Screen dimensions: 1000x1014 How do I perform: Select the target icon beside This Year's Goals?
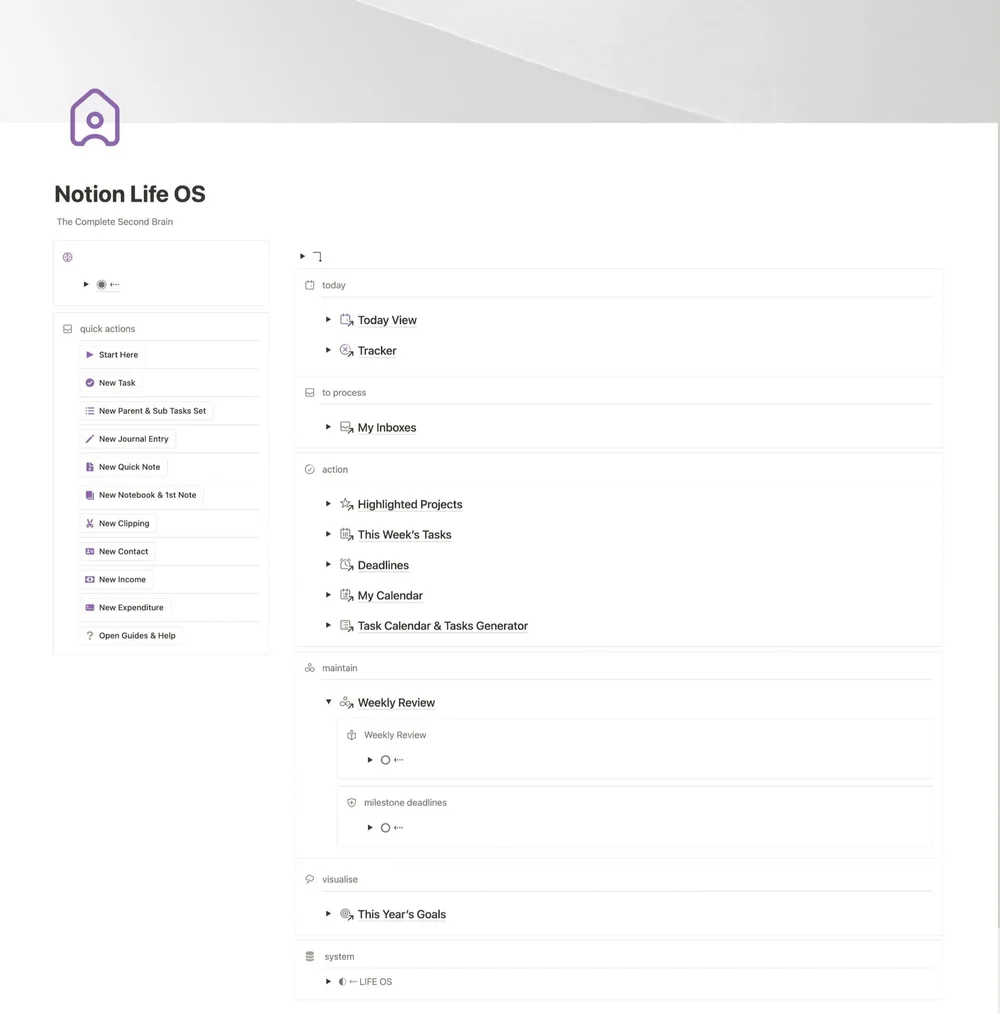click(345, 914)
